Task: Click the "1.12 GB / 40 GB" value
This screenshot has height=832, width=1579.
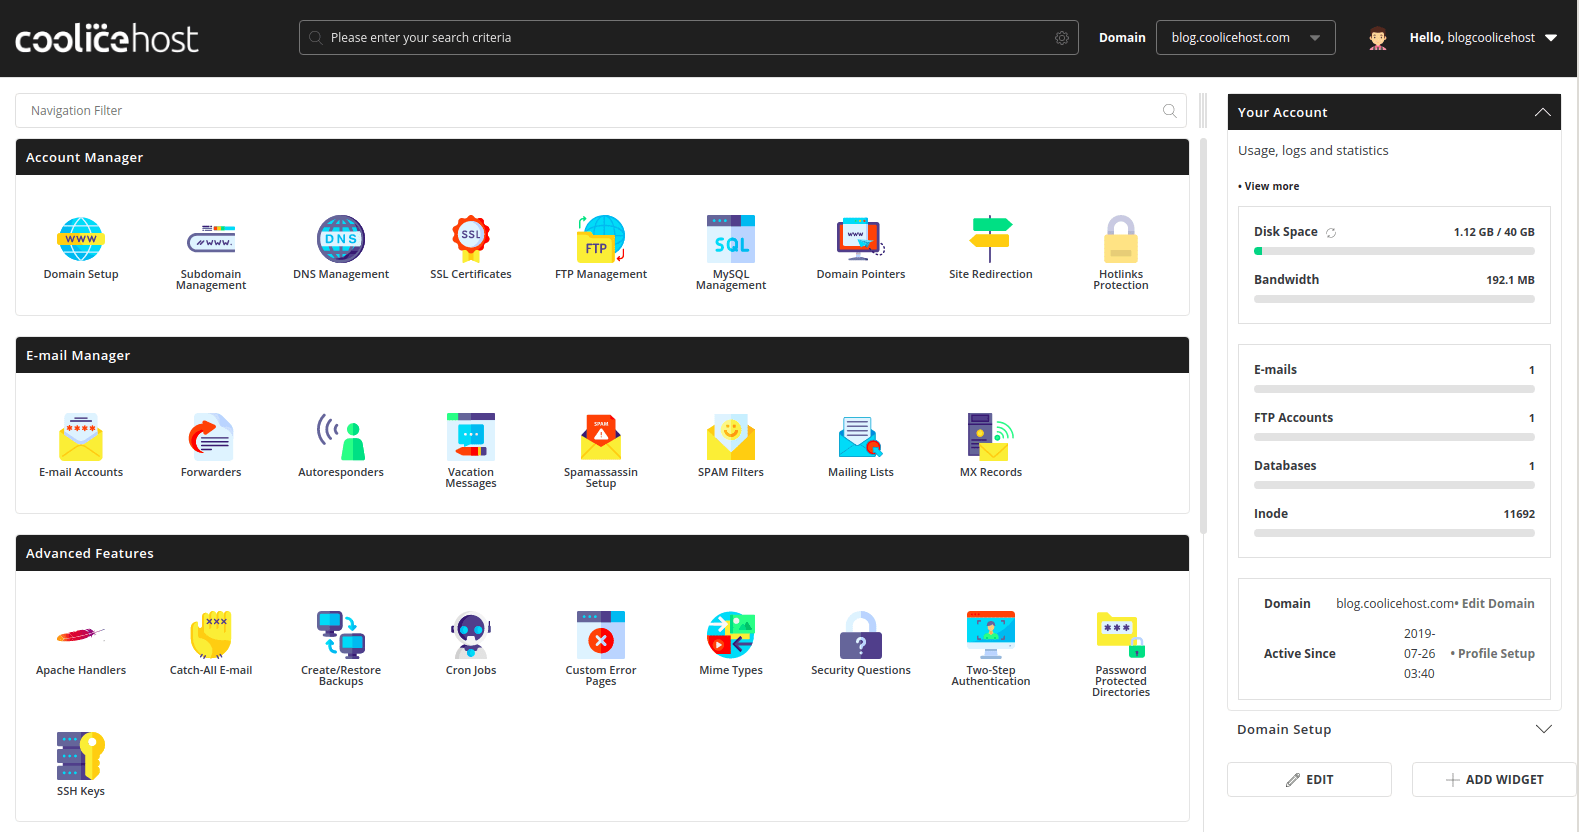Action: pos(1494,232)
